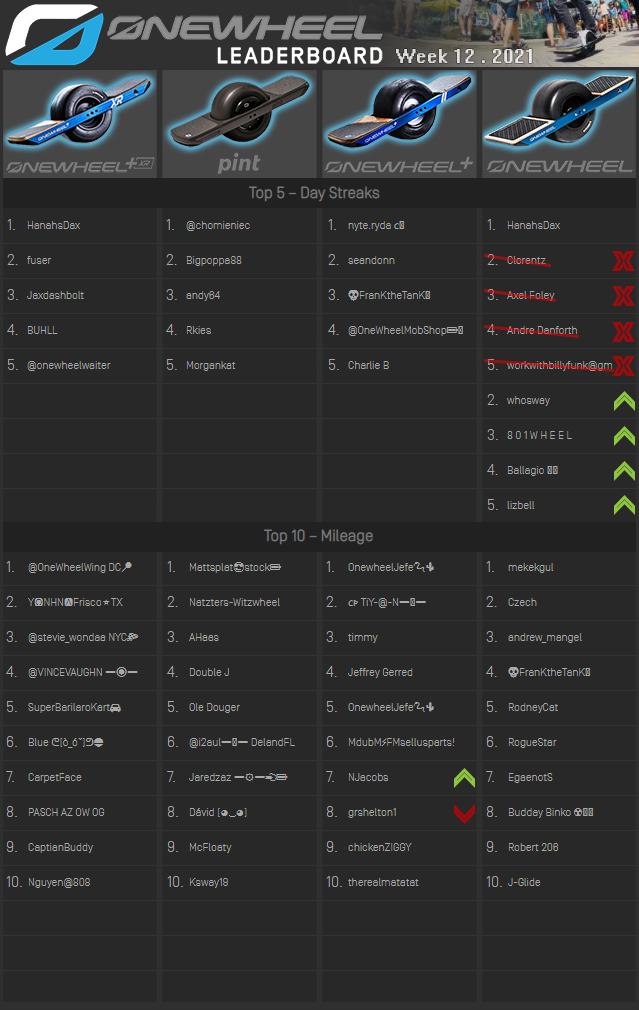639x1010 pixels.
Task: Open @chomieniec rider entry
Action: coord(219,226)
